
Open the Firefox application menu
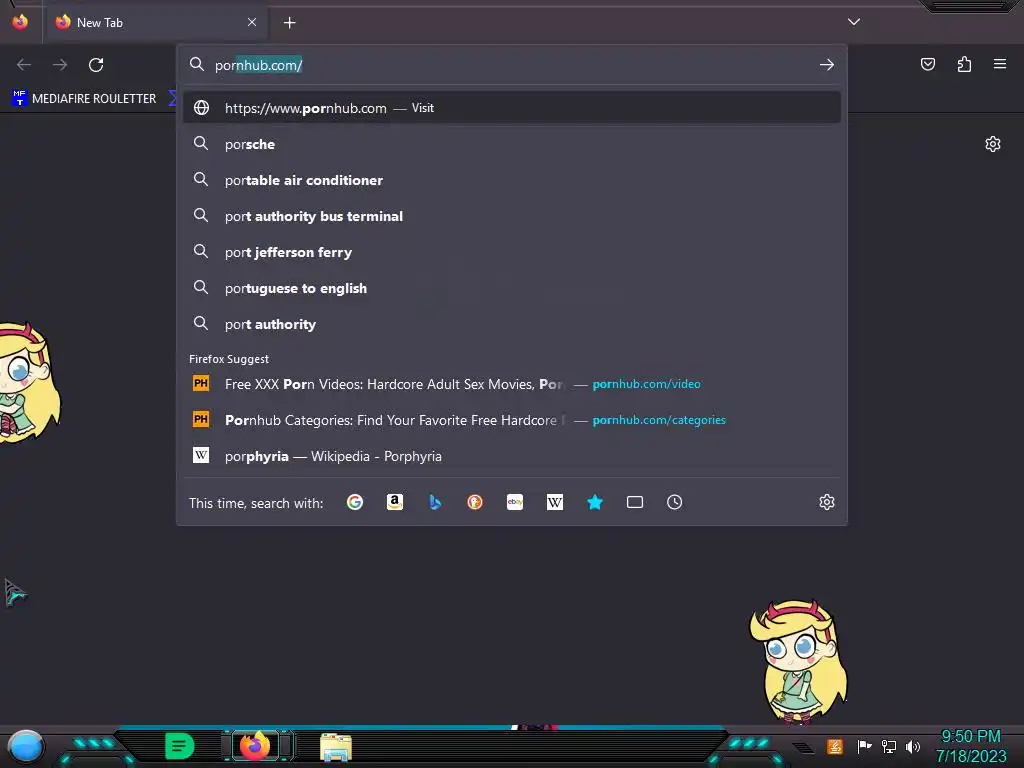coord(1000,64)
